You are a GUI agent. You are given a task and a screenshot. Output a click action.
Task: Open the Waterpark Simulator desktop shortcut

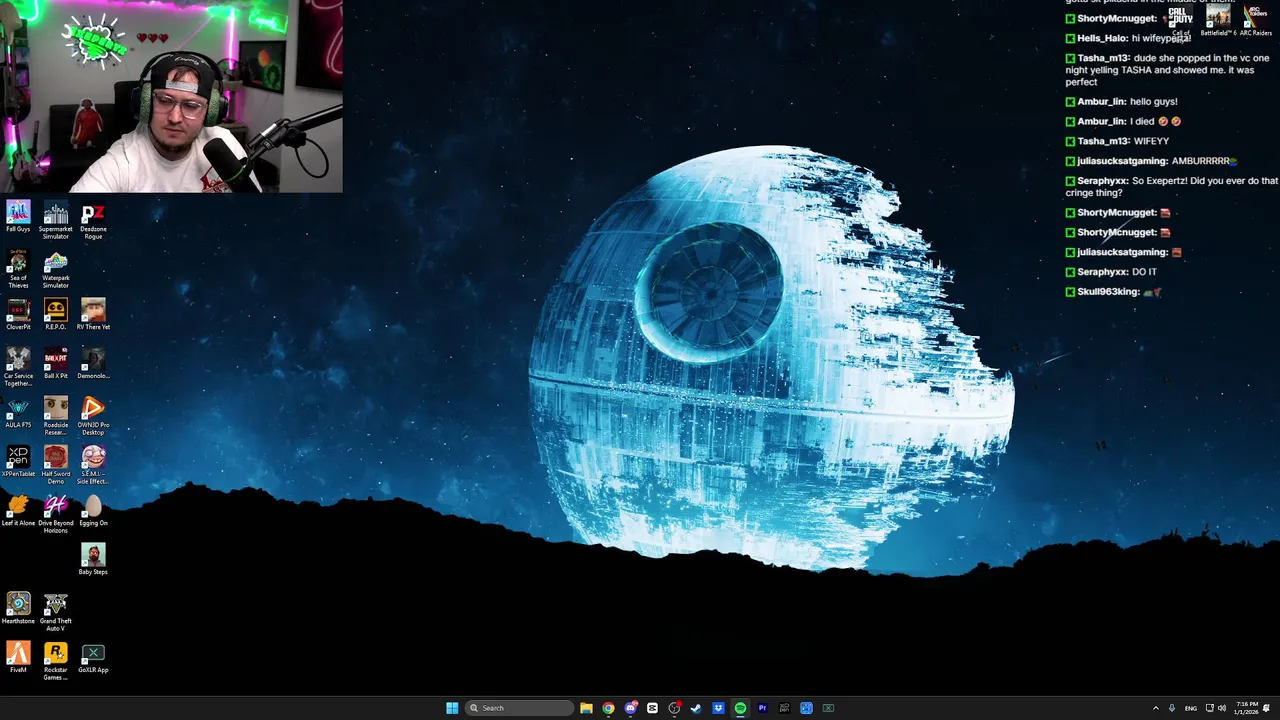(56, 269)
